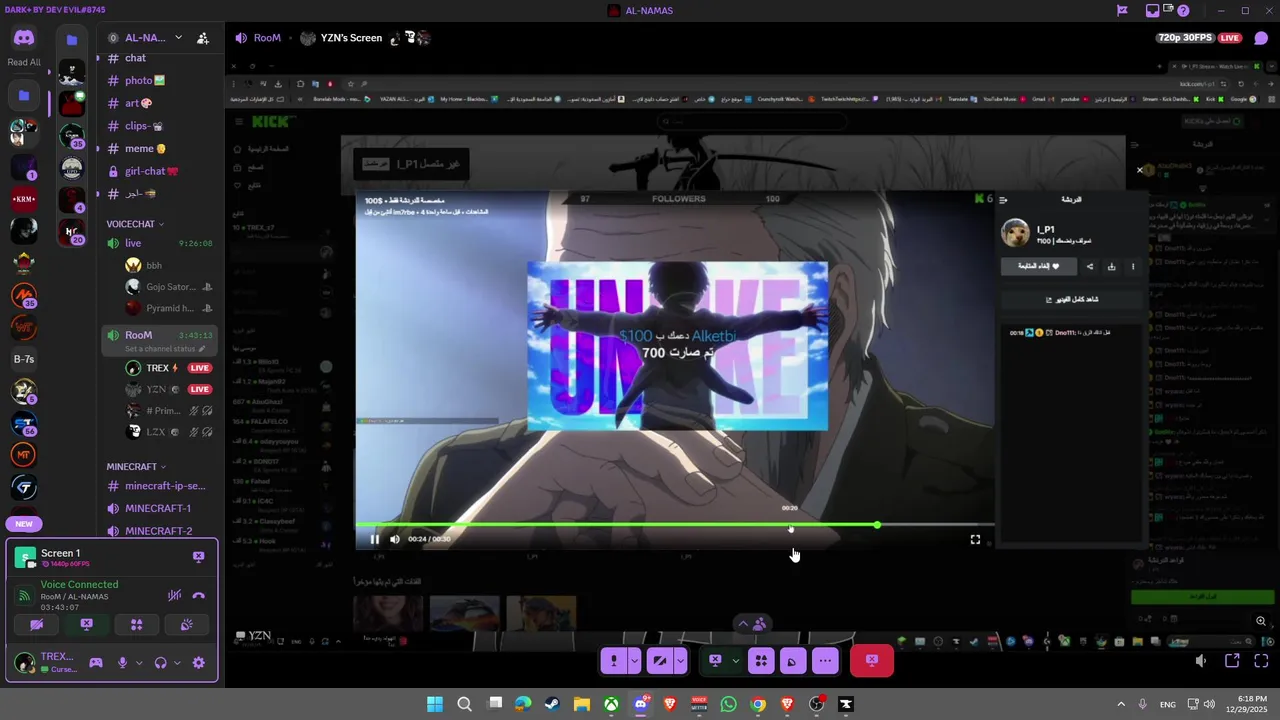Open the clips text channel
The height and width of the screenshot is (720, 1280).
pos(160,126)
